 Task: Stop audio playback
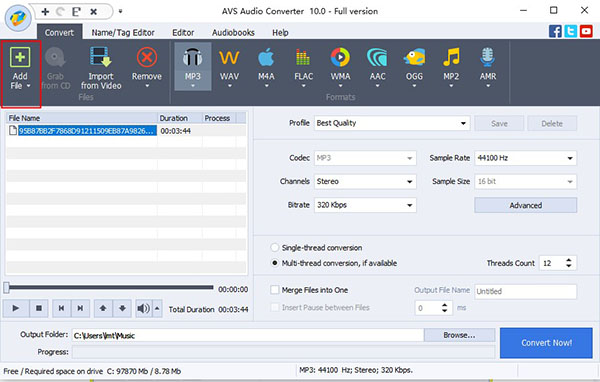tap(39, 308)
